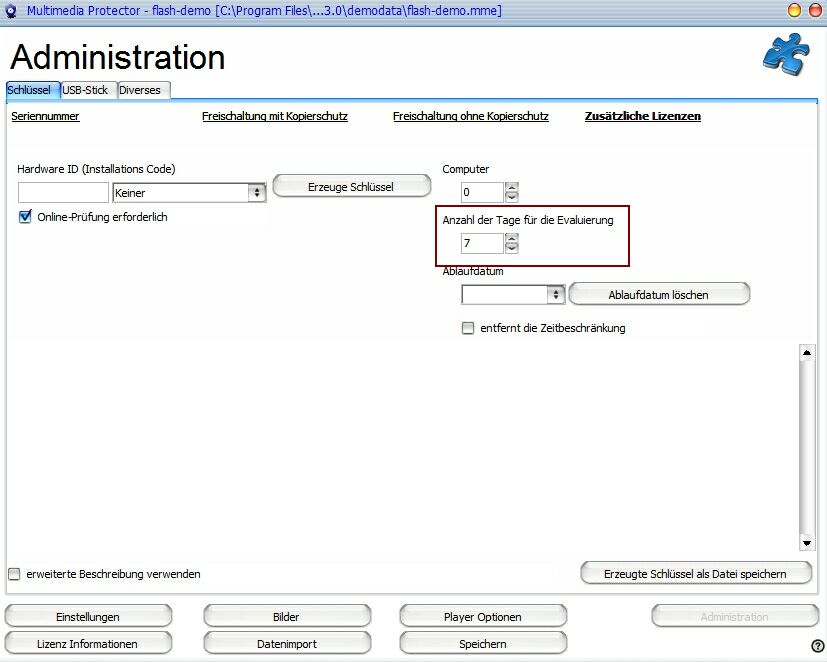The width and height of the screenshot is (827, 662).
Task: Increase the Computer count with up arrow
Action: pos(512,187)
